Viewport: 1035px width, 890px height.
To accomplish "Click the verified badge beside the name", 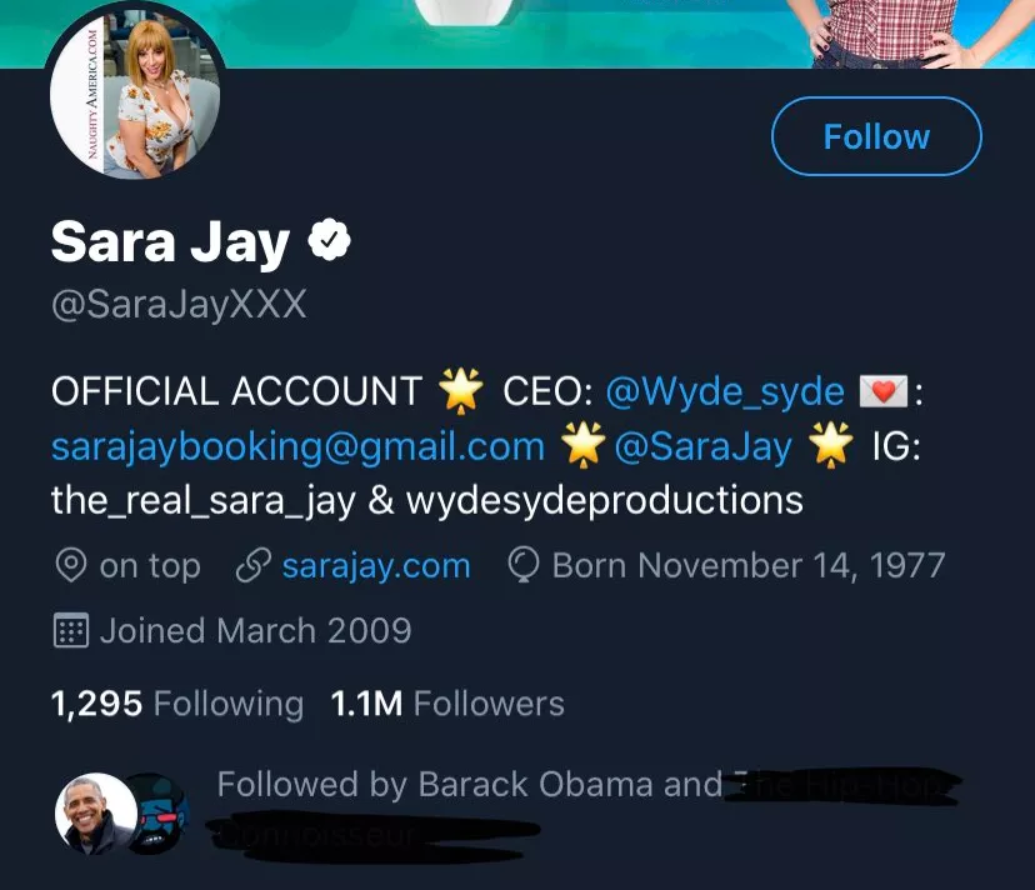I will click(x=330, y=242).
